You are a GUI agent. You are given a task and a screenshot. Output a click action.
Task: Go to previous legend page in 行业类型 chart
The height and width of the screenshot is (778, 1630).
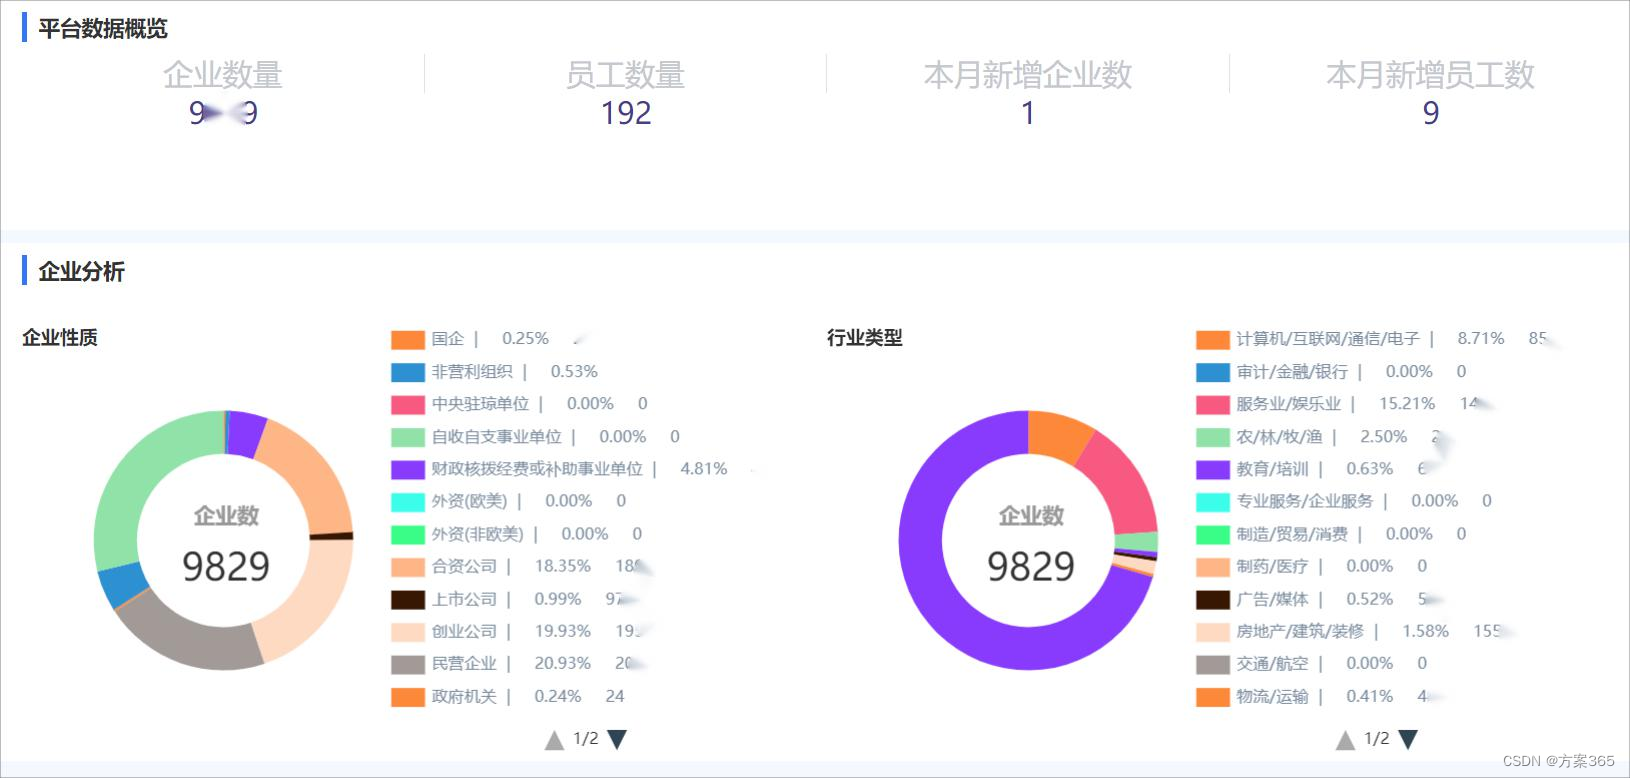pyautogui.click(x=1345, y=740)
